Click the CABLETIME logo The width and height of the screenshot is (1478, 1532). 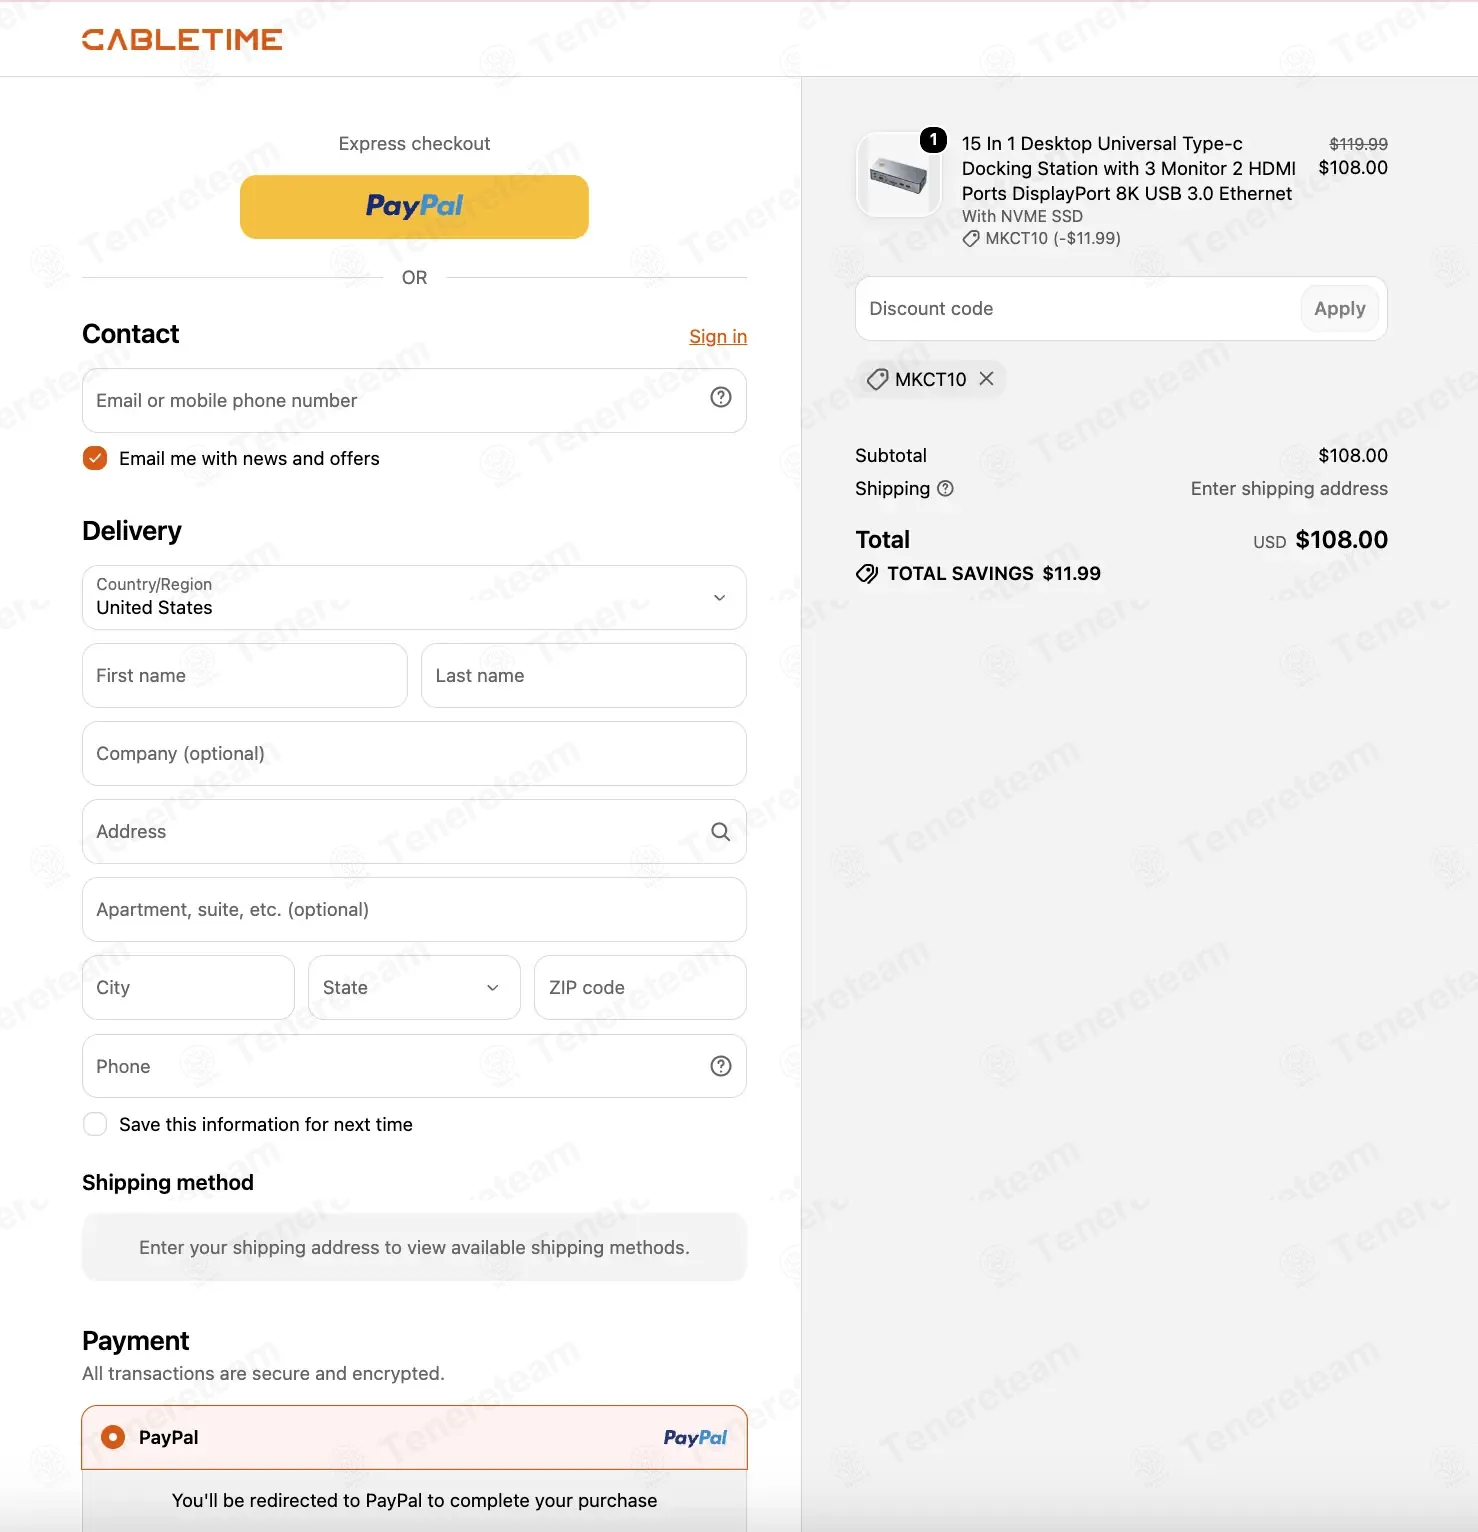182,39
